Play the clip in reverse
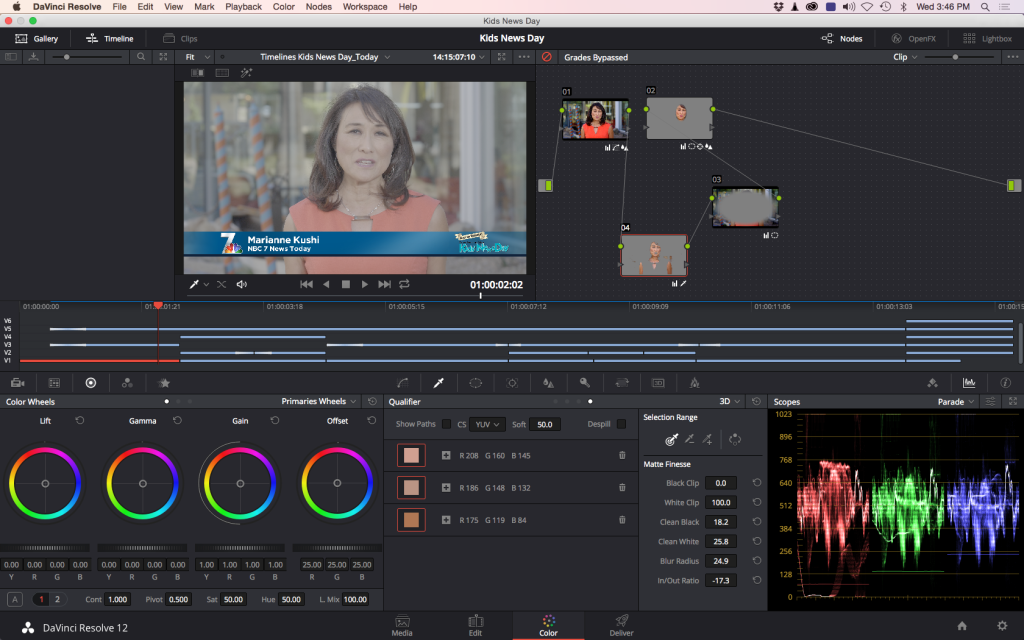The height and width of the screenshot is (640, 1024). point(326,284)
